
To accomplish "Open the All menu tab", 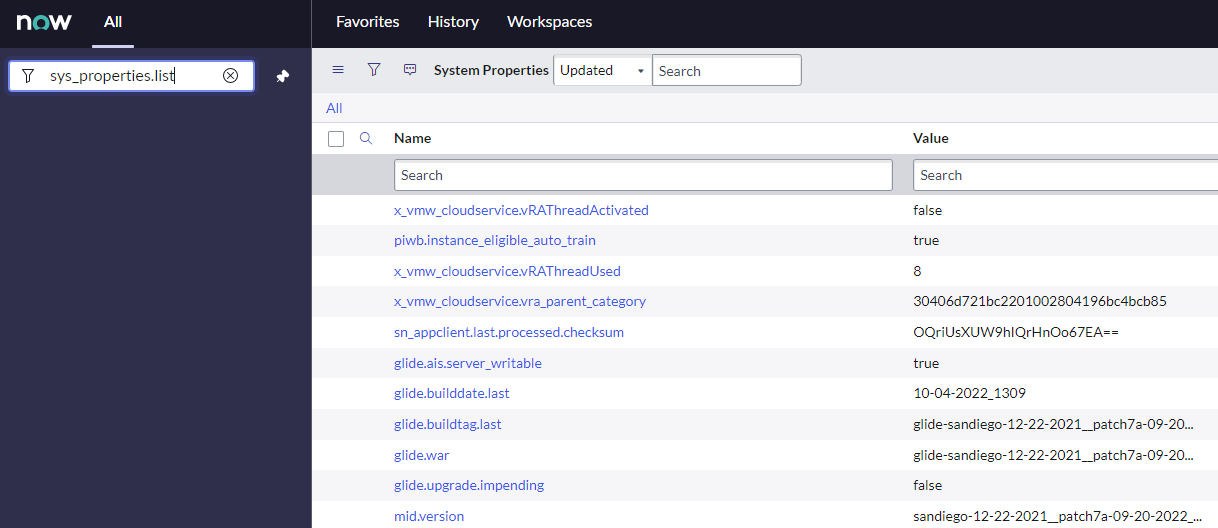I will [113, 22].
